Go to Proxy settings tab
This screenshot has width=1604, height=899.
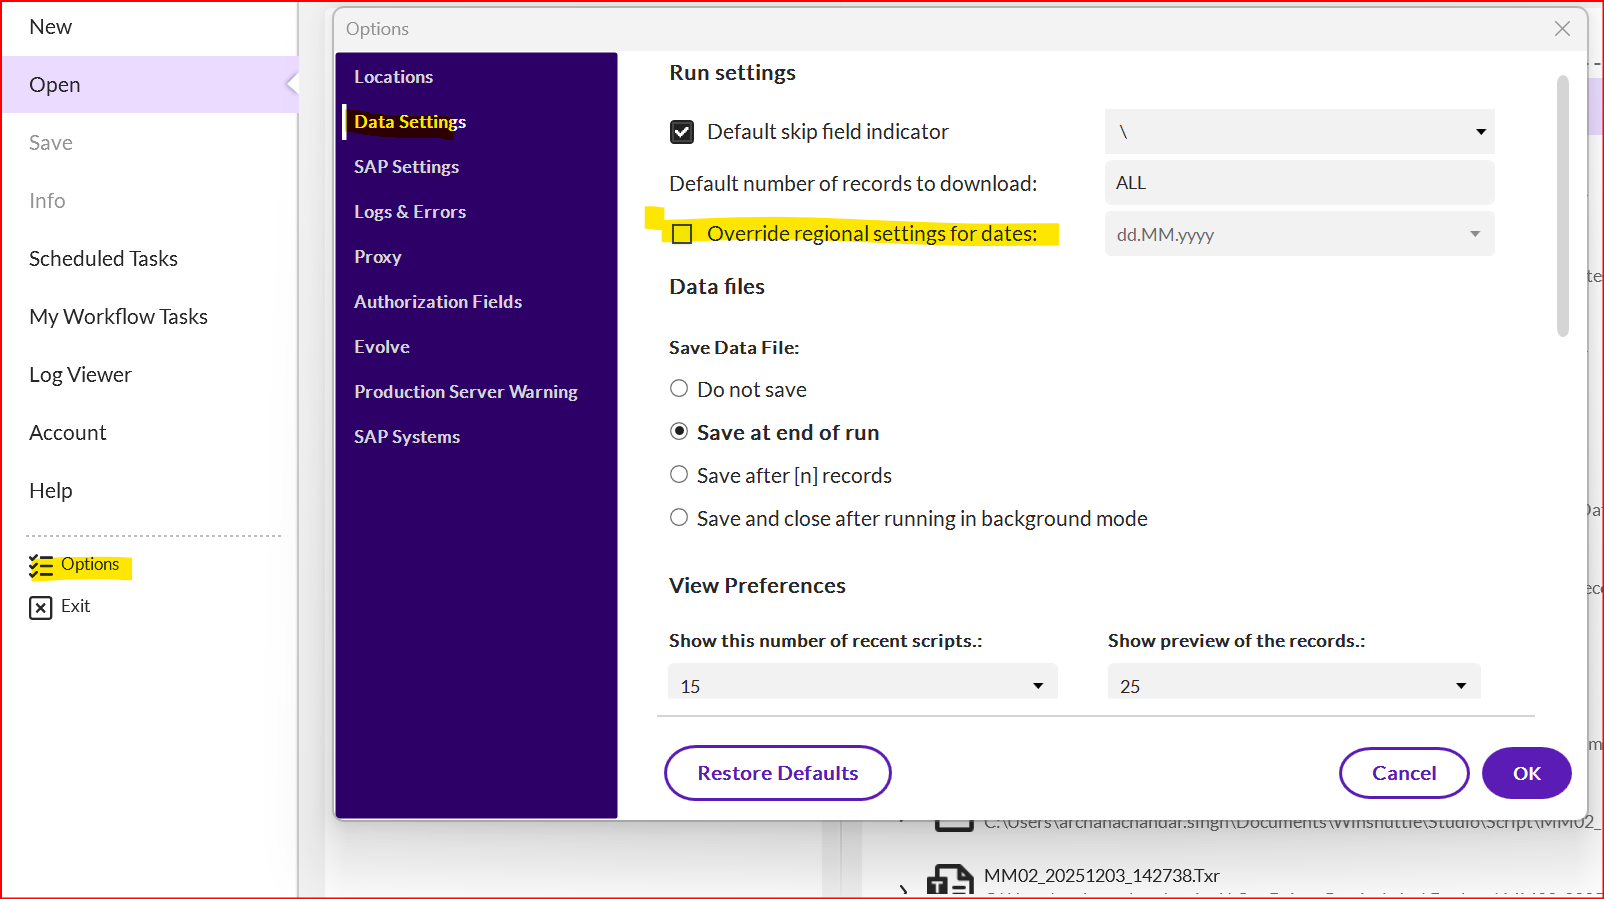click(x=377, y=257)
